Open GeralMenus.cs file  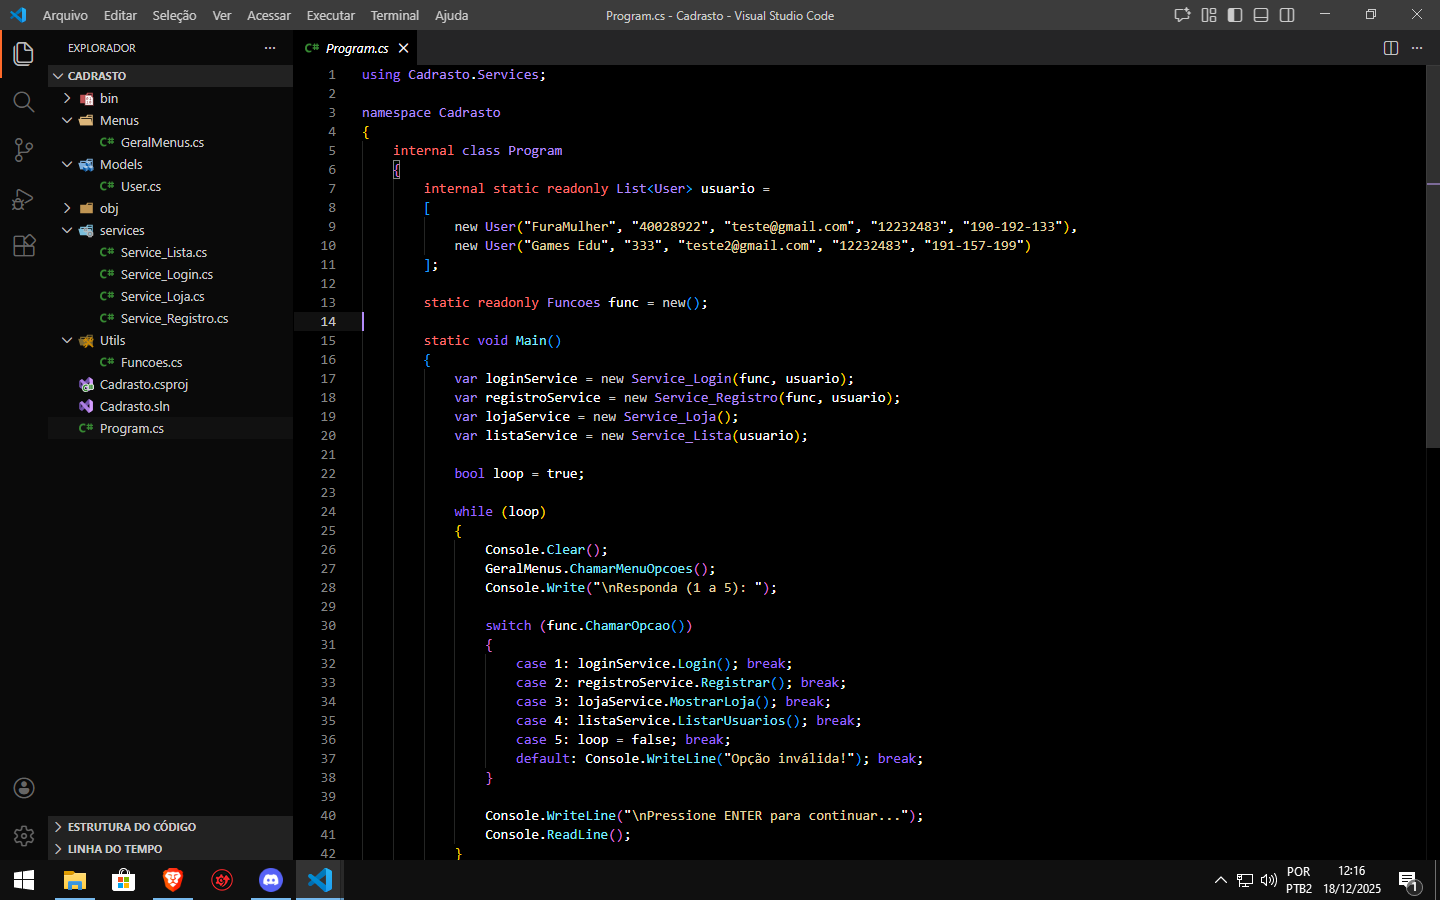170,142
